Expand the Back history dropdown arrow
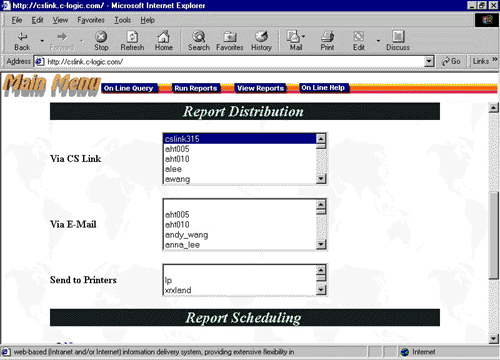This screenshot has width=500, height=360. click(x=42, y=41)
